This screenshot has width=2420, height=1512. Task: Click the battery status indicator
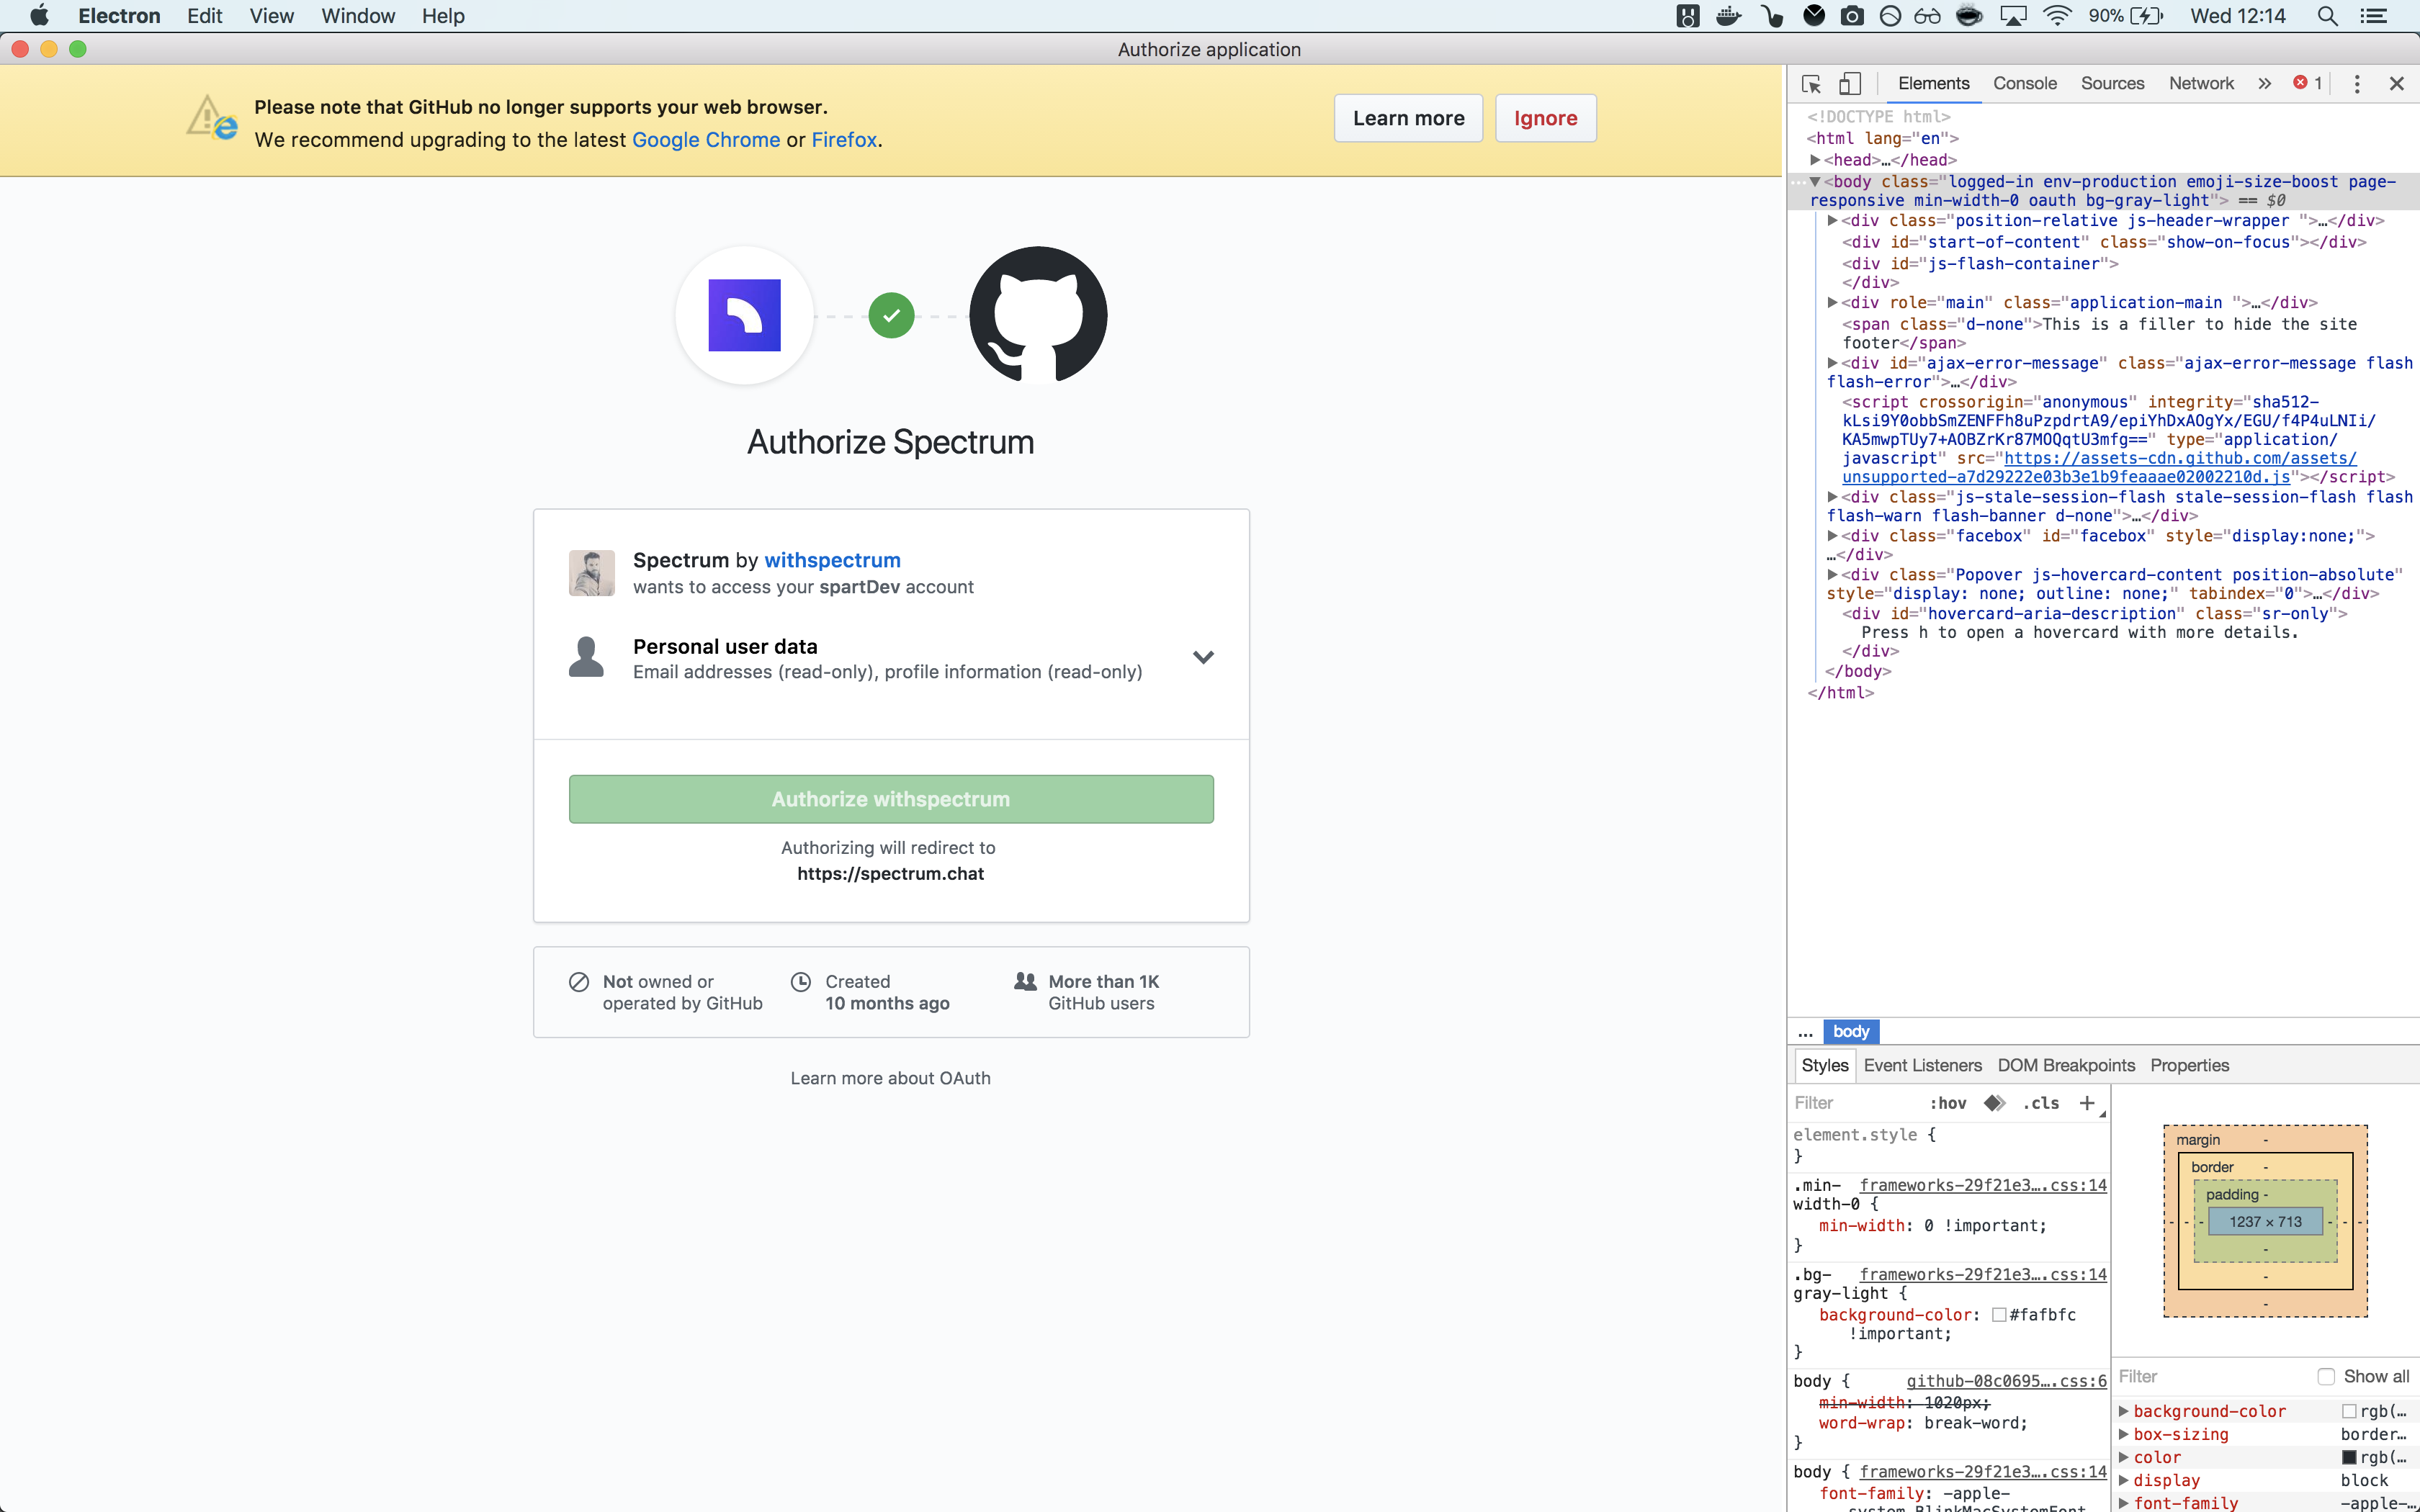[2126, 16]
